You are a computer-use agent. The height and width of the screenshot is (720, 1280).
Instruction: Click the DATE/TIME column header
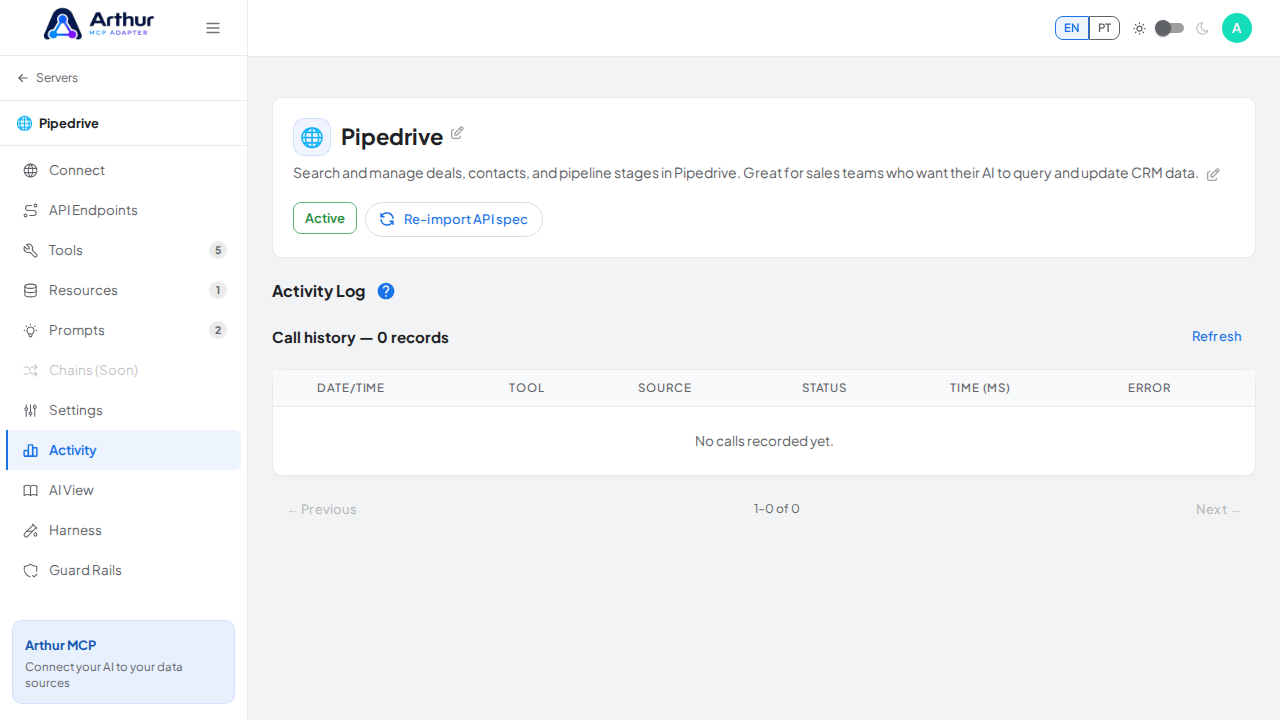coord(351,388)
